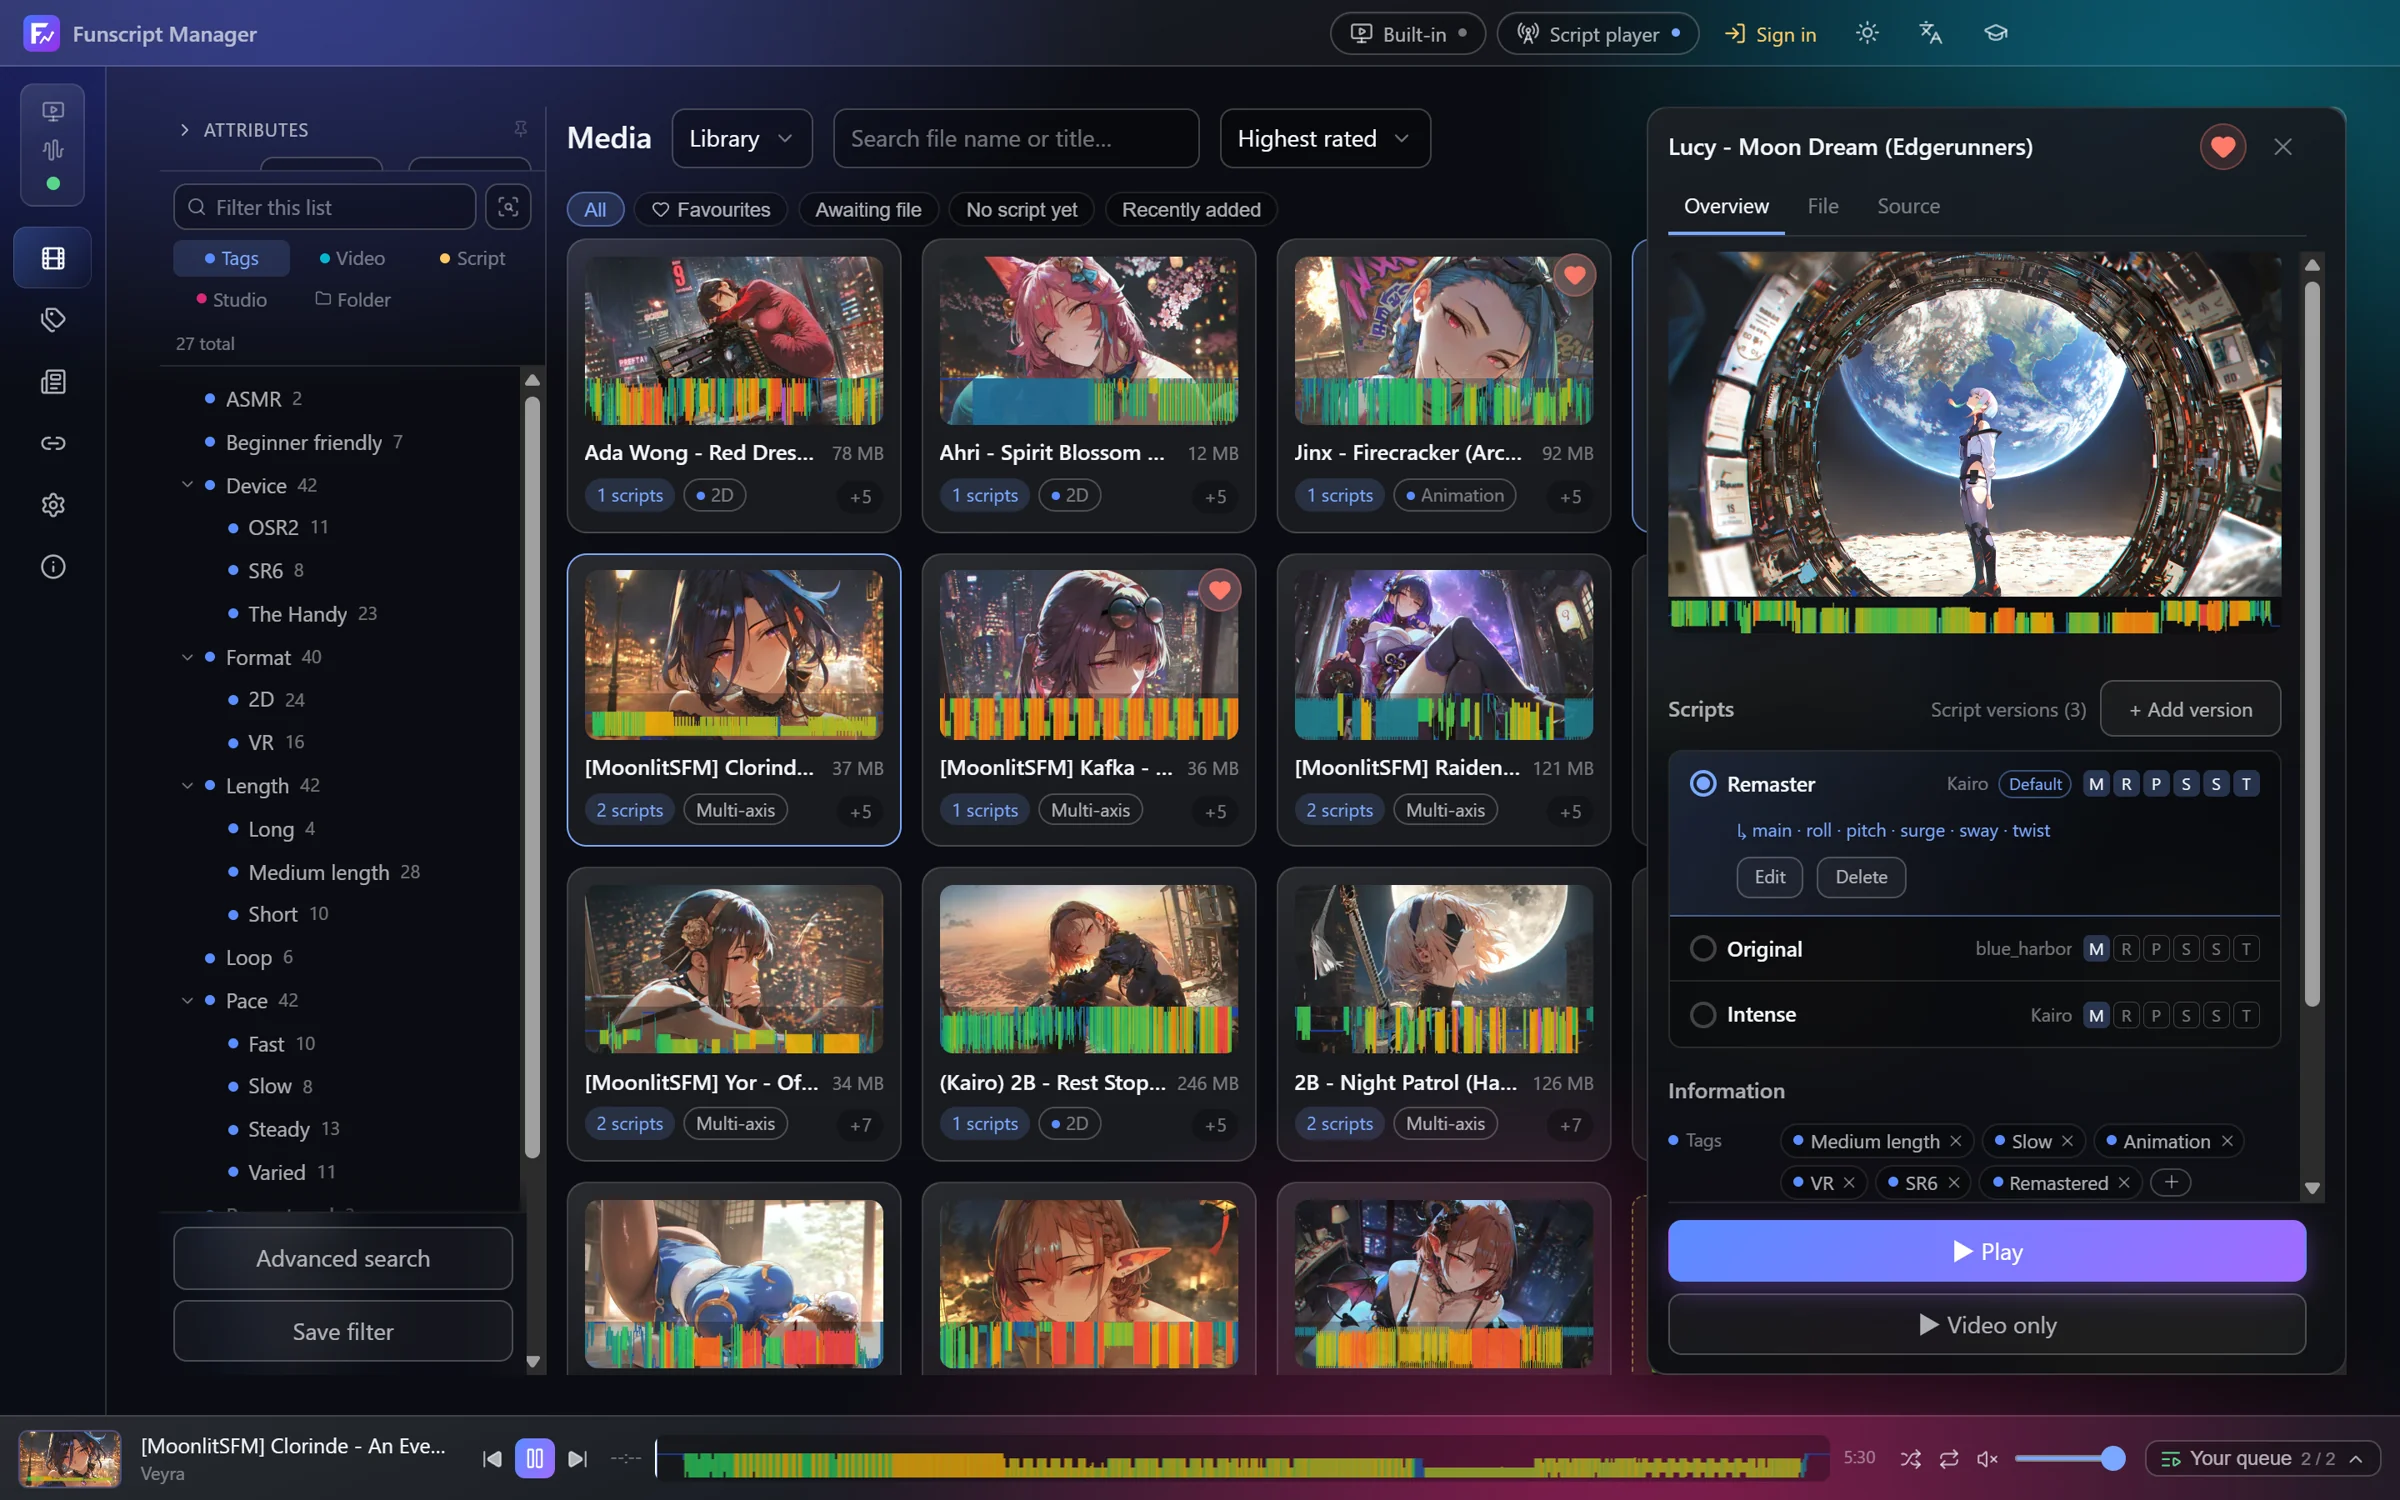
Task: Adjust the volume slider
Action: tap(2069, 1459)
